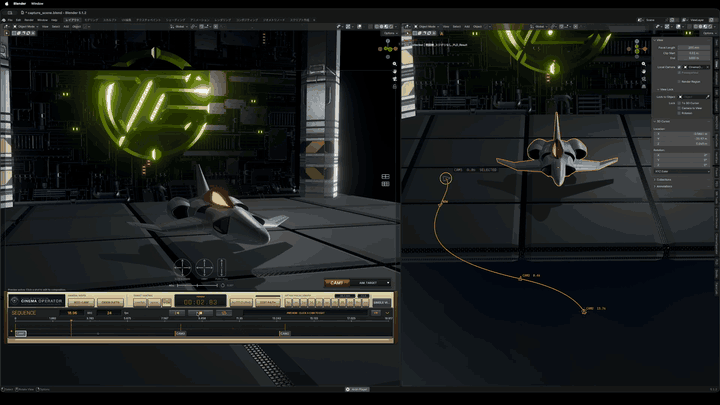Open Object Mode dropdown in right viewport
The width and height of the screenshot is (720, 405).
click(427, 27)
